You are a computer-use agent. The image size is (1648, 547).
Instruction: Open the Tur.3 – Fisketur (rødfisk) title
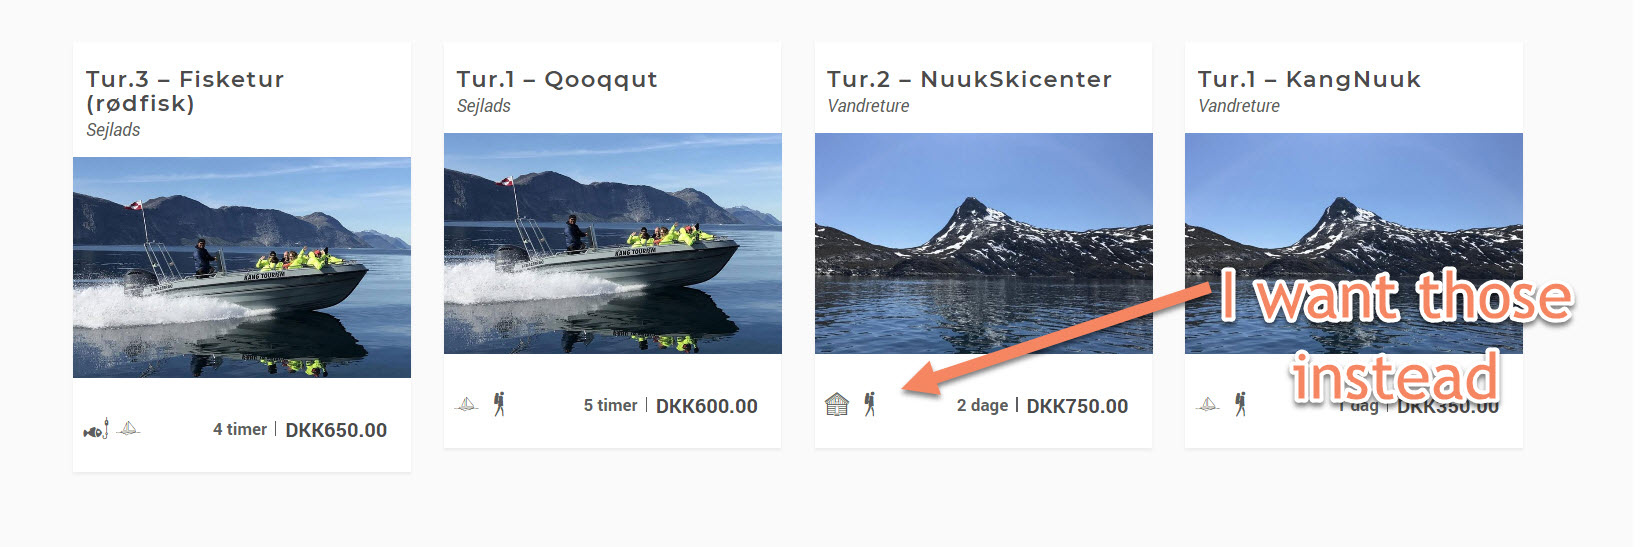point(185,91)
